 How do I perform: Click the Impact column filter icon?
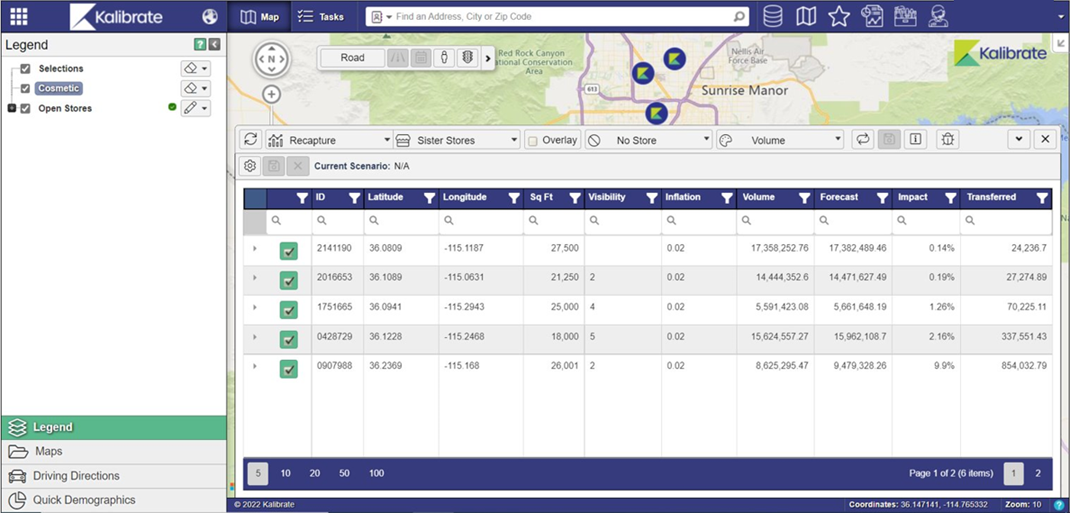[951, 198]
